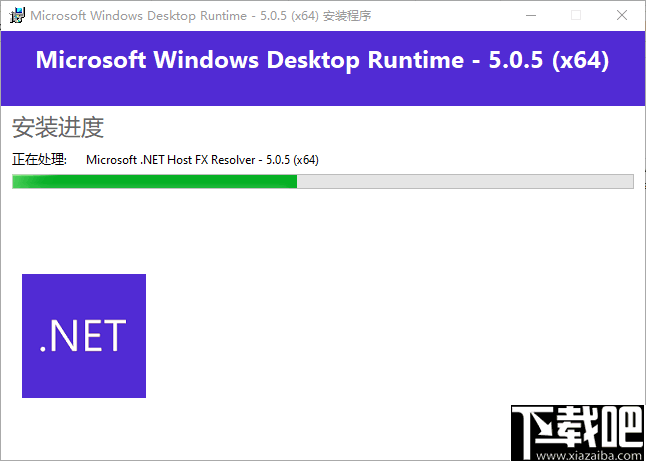Click the window title text in the title bar
Screen dimensions: 646x461
coord(201,16)
